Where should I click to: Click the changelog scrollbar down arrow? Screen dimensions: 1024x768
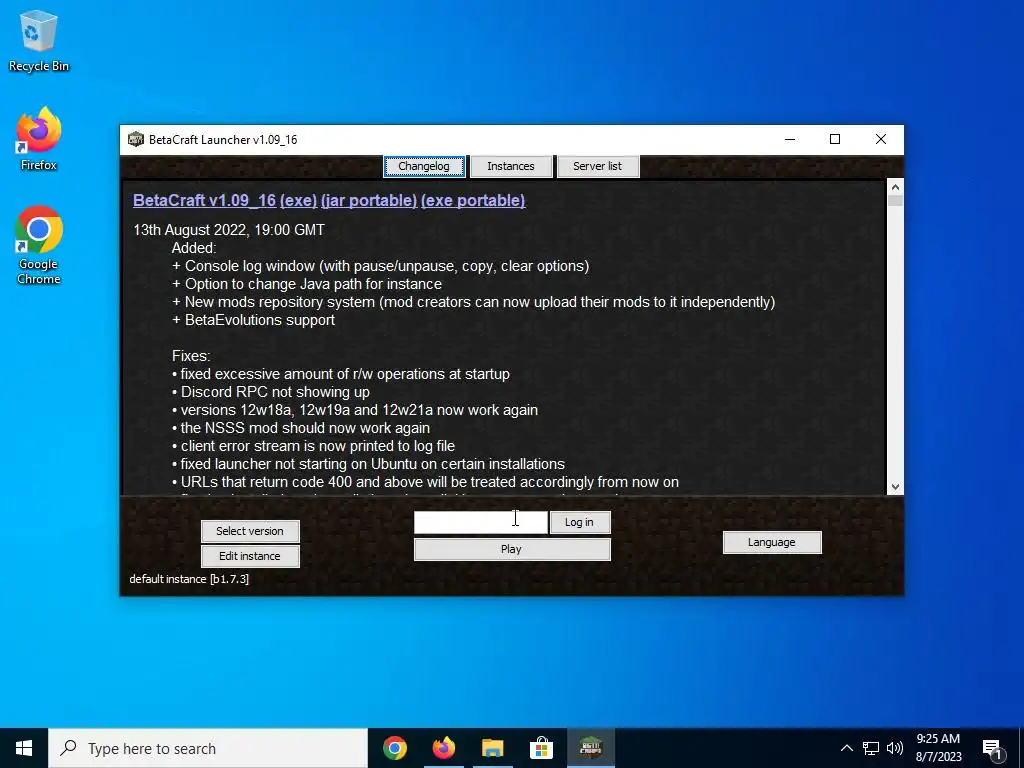895,487
